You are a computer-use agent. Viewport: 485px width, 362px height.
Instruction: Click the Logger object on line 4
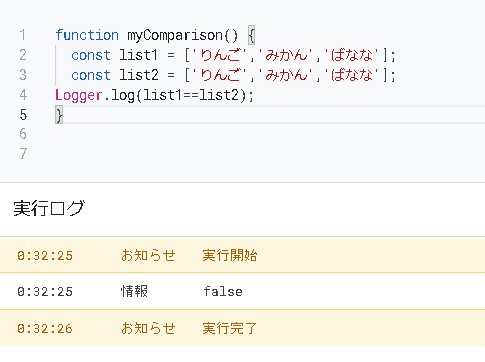pyautogui.click(x=79, y=95)
